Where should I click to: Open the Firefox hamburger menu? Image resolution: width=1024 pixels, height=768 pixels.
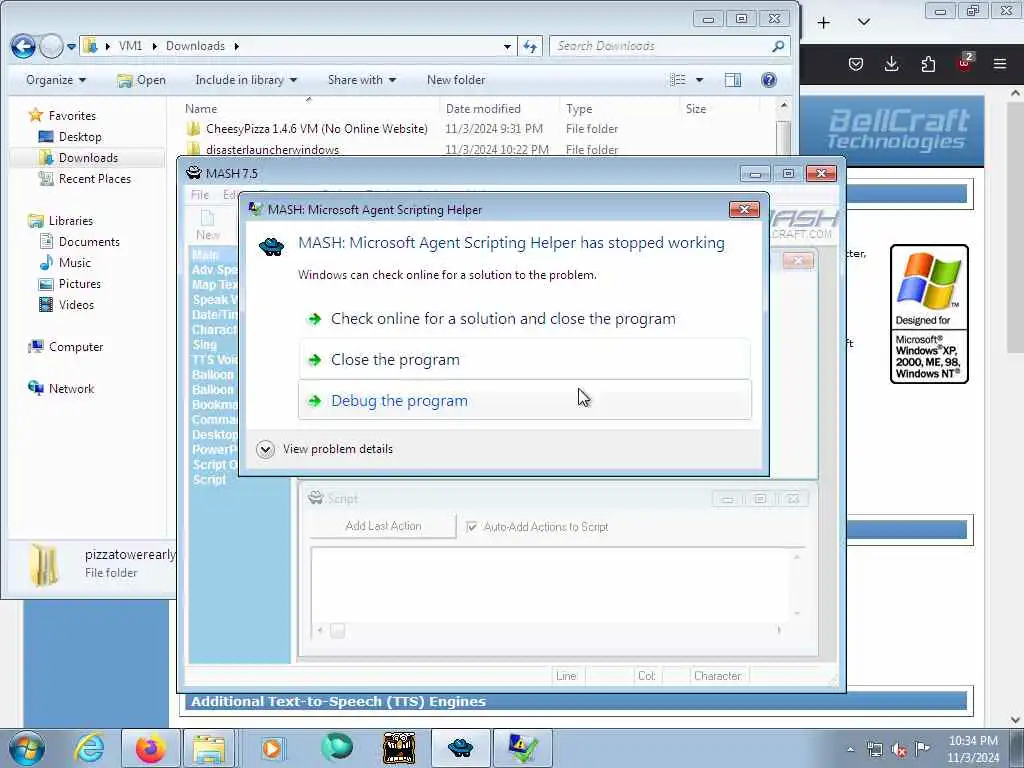click(1000, 64)
